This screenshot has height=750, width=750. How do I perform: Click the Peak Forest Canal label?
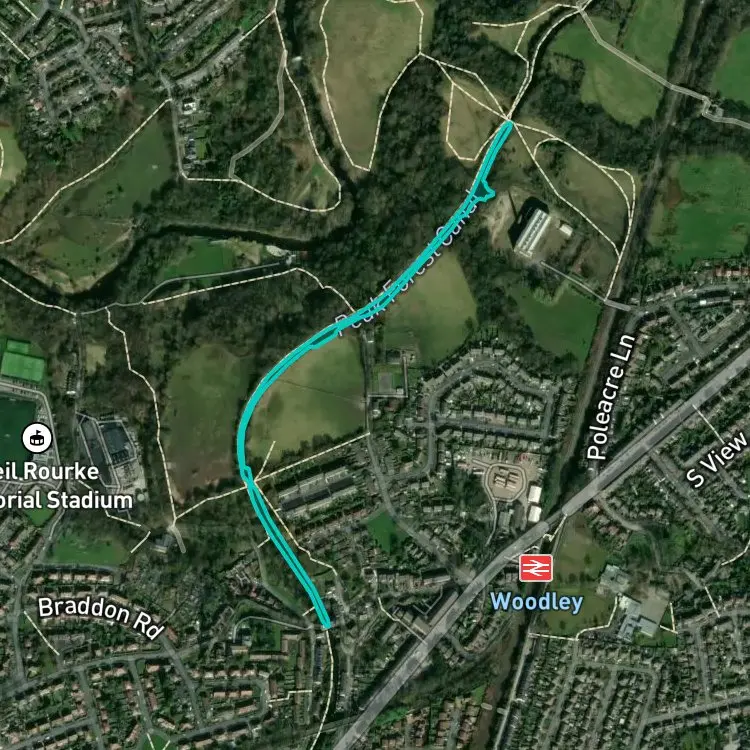click(407, 268)
